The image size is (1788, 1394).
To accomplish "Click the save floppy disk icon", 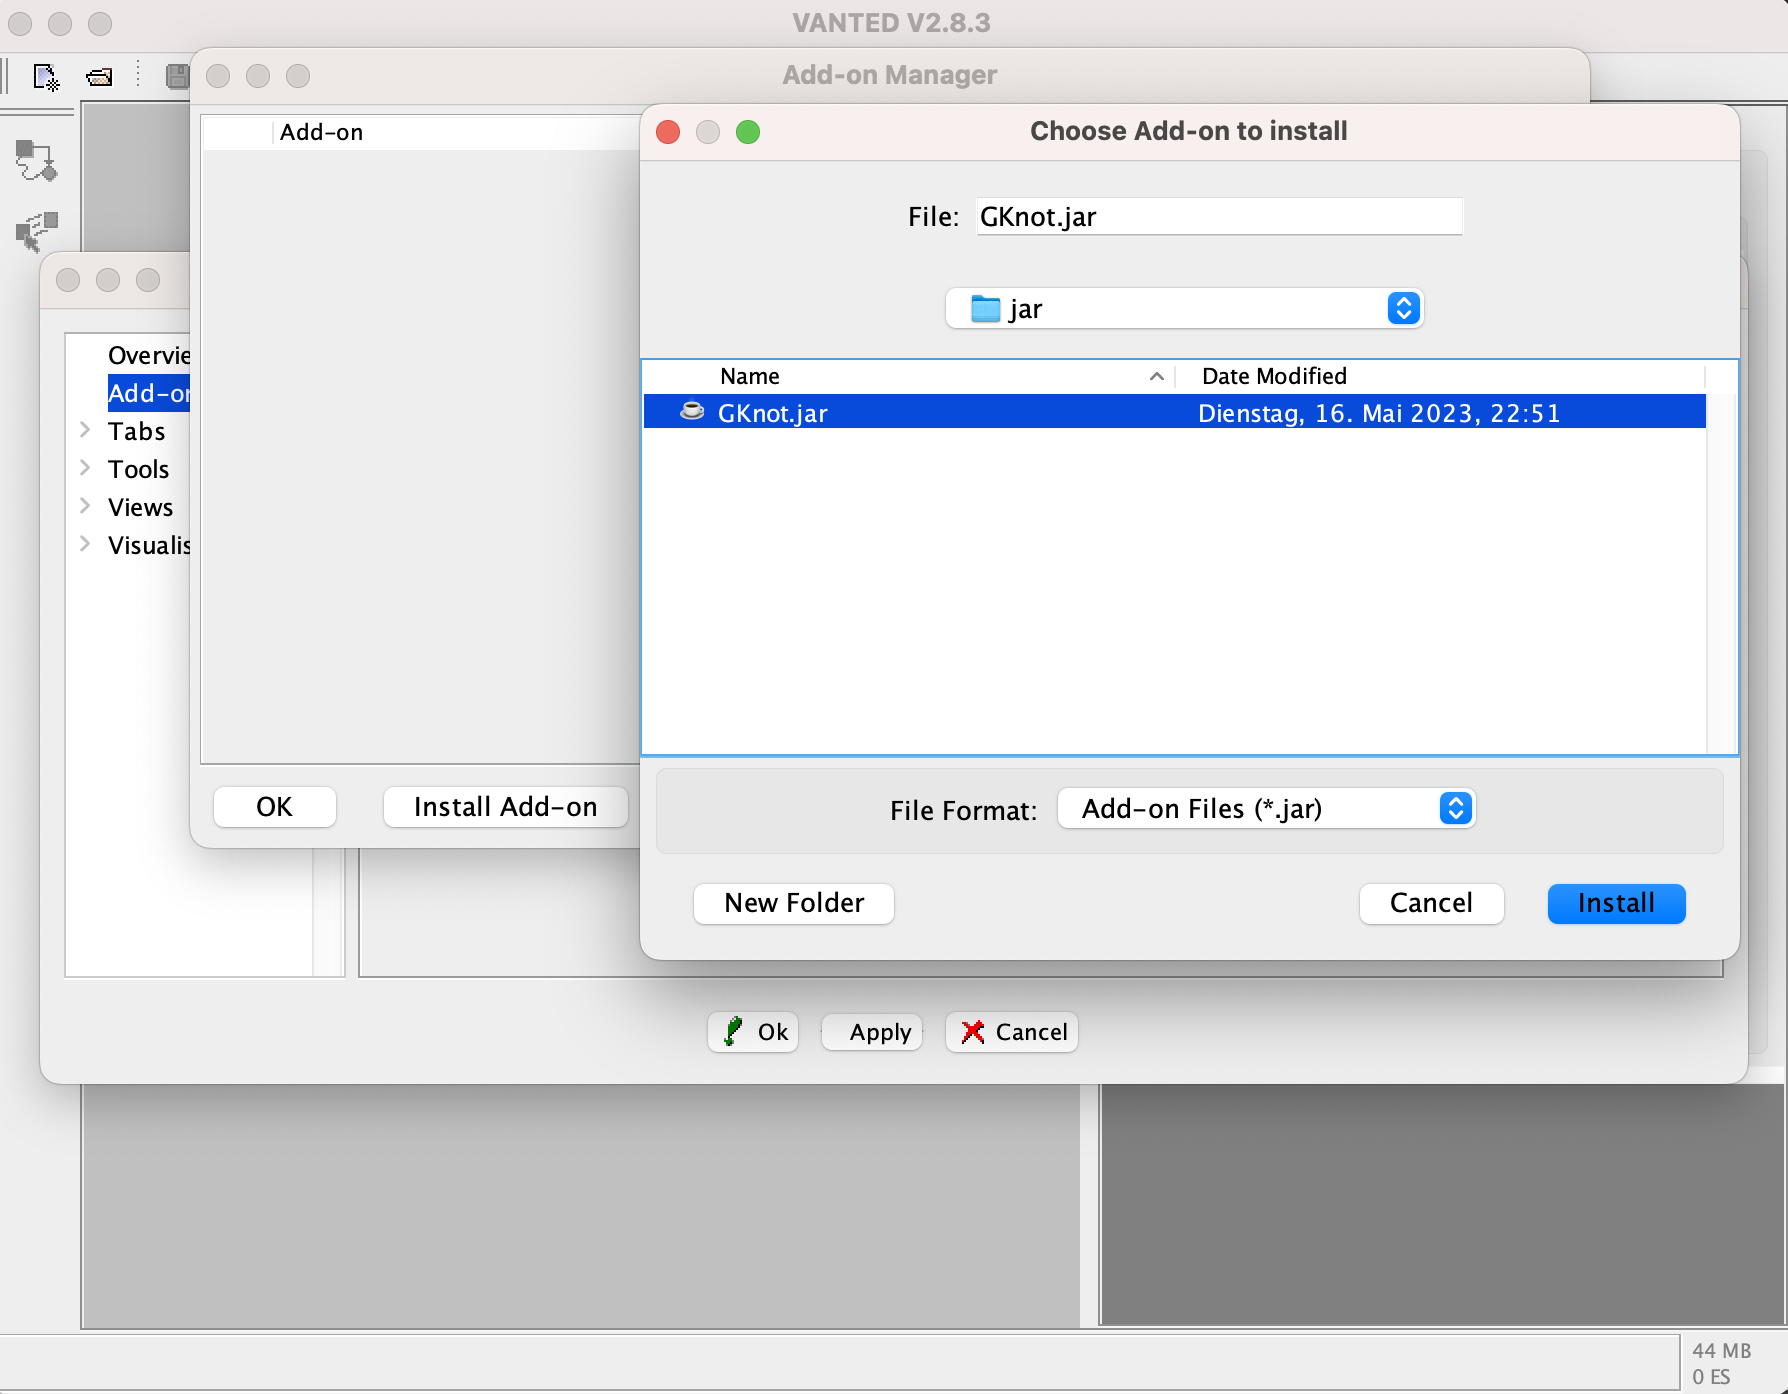I will [x=177, y=77].
